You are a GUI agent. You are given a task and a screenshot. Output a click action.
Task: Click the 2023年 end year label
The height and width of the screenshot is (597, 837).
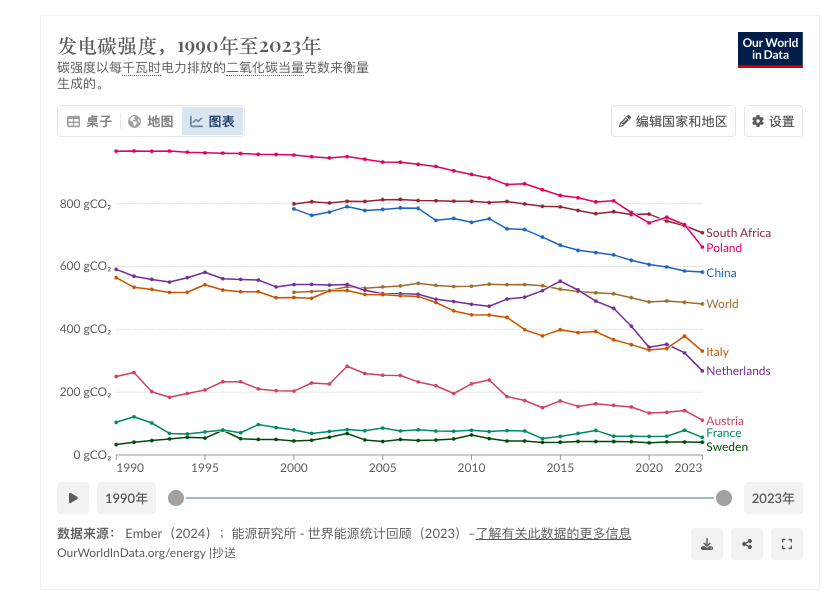click(773, 498)
